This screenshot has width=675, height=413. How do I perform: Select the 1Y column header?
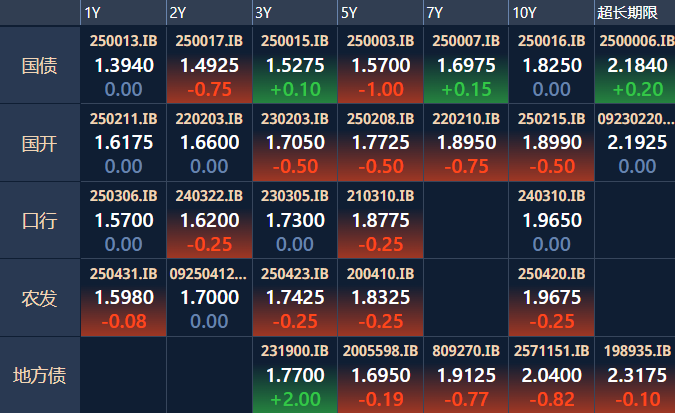[x=123, y=12]
